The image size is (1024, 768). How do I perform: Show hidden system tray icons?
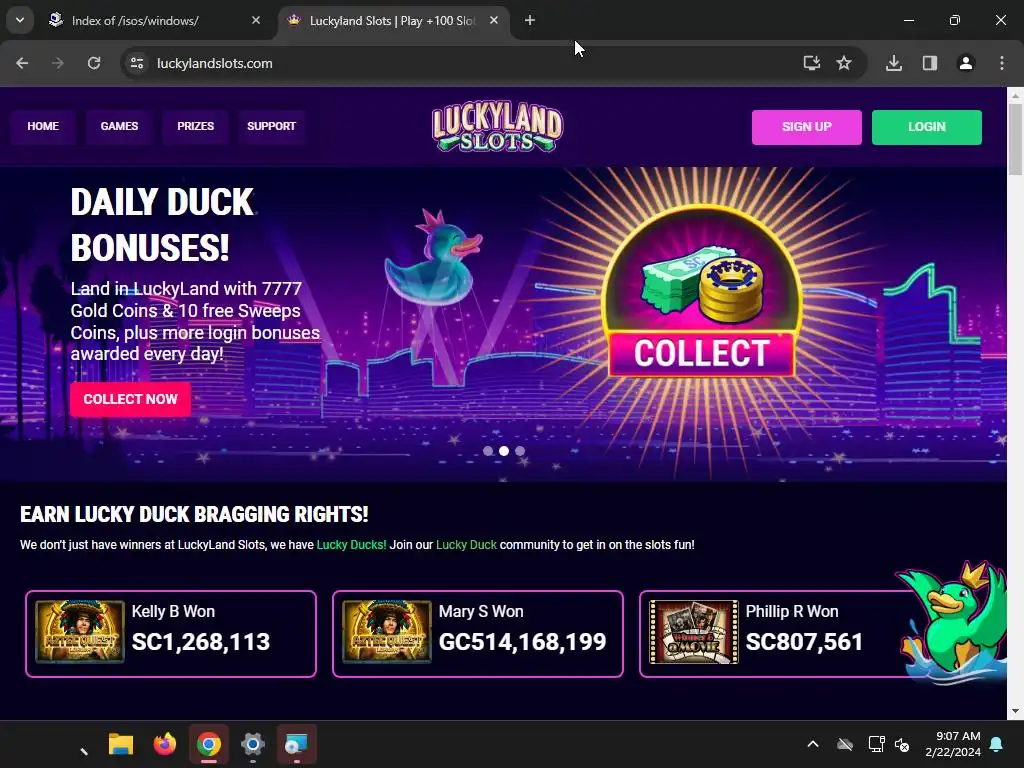[x=813, y=744]
